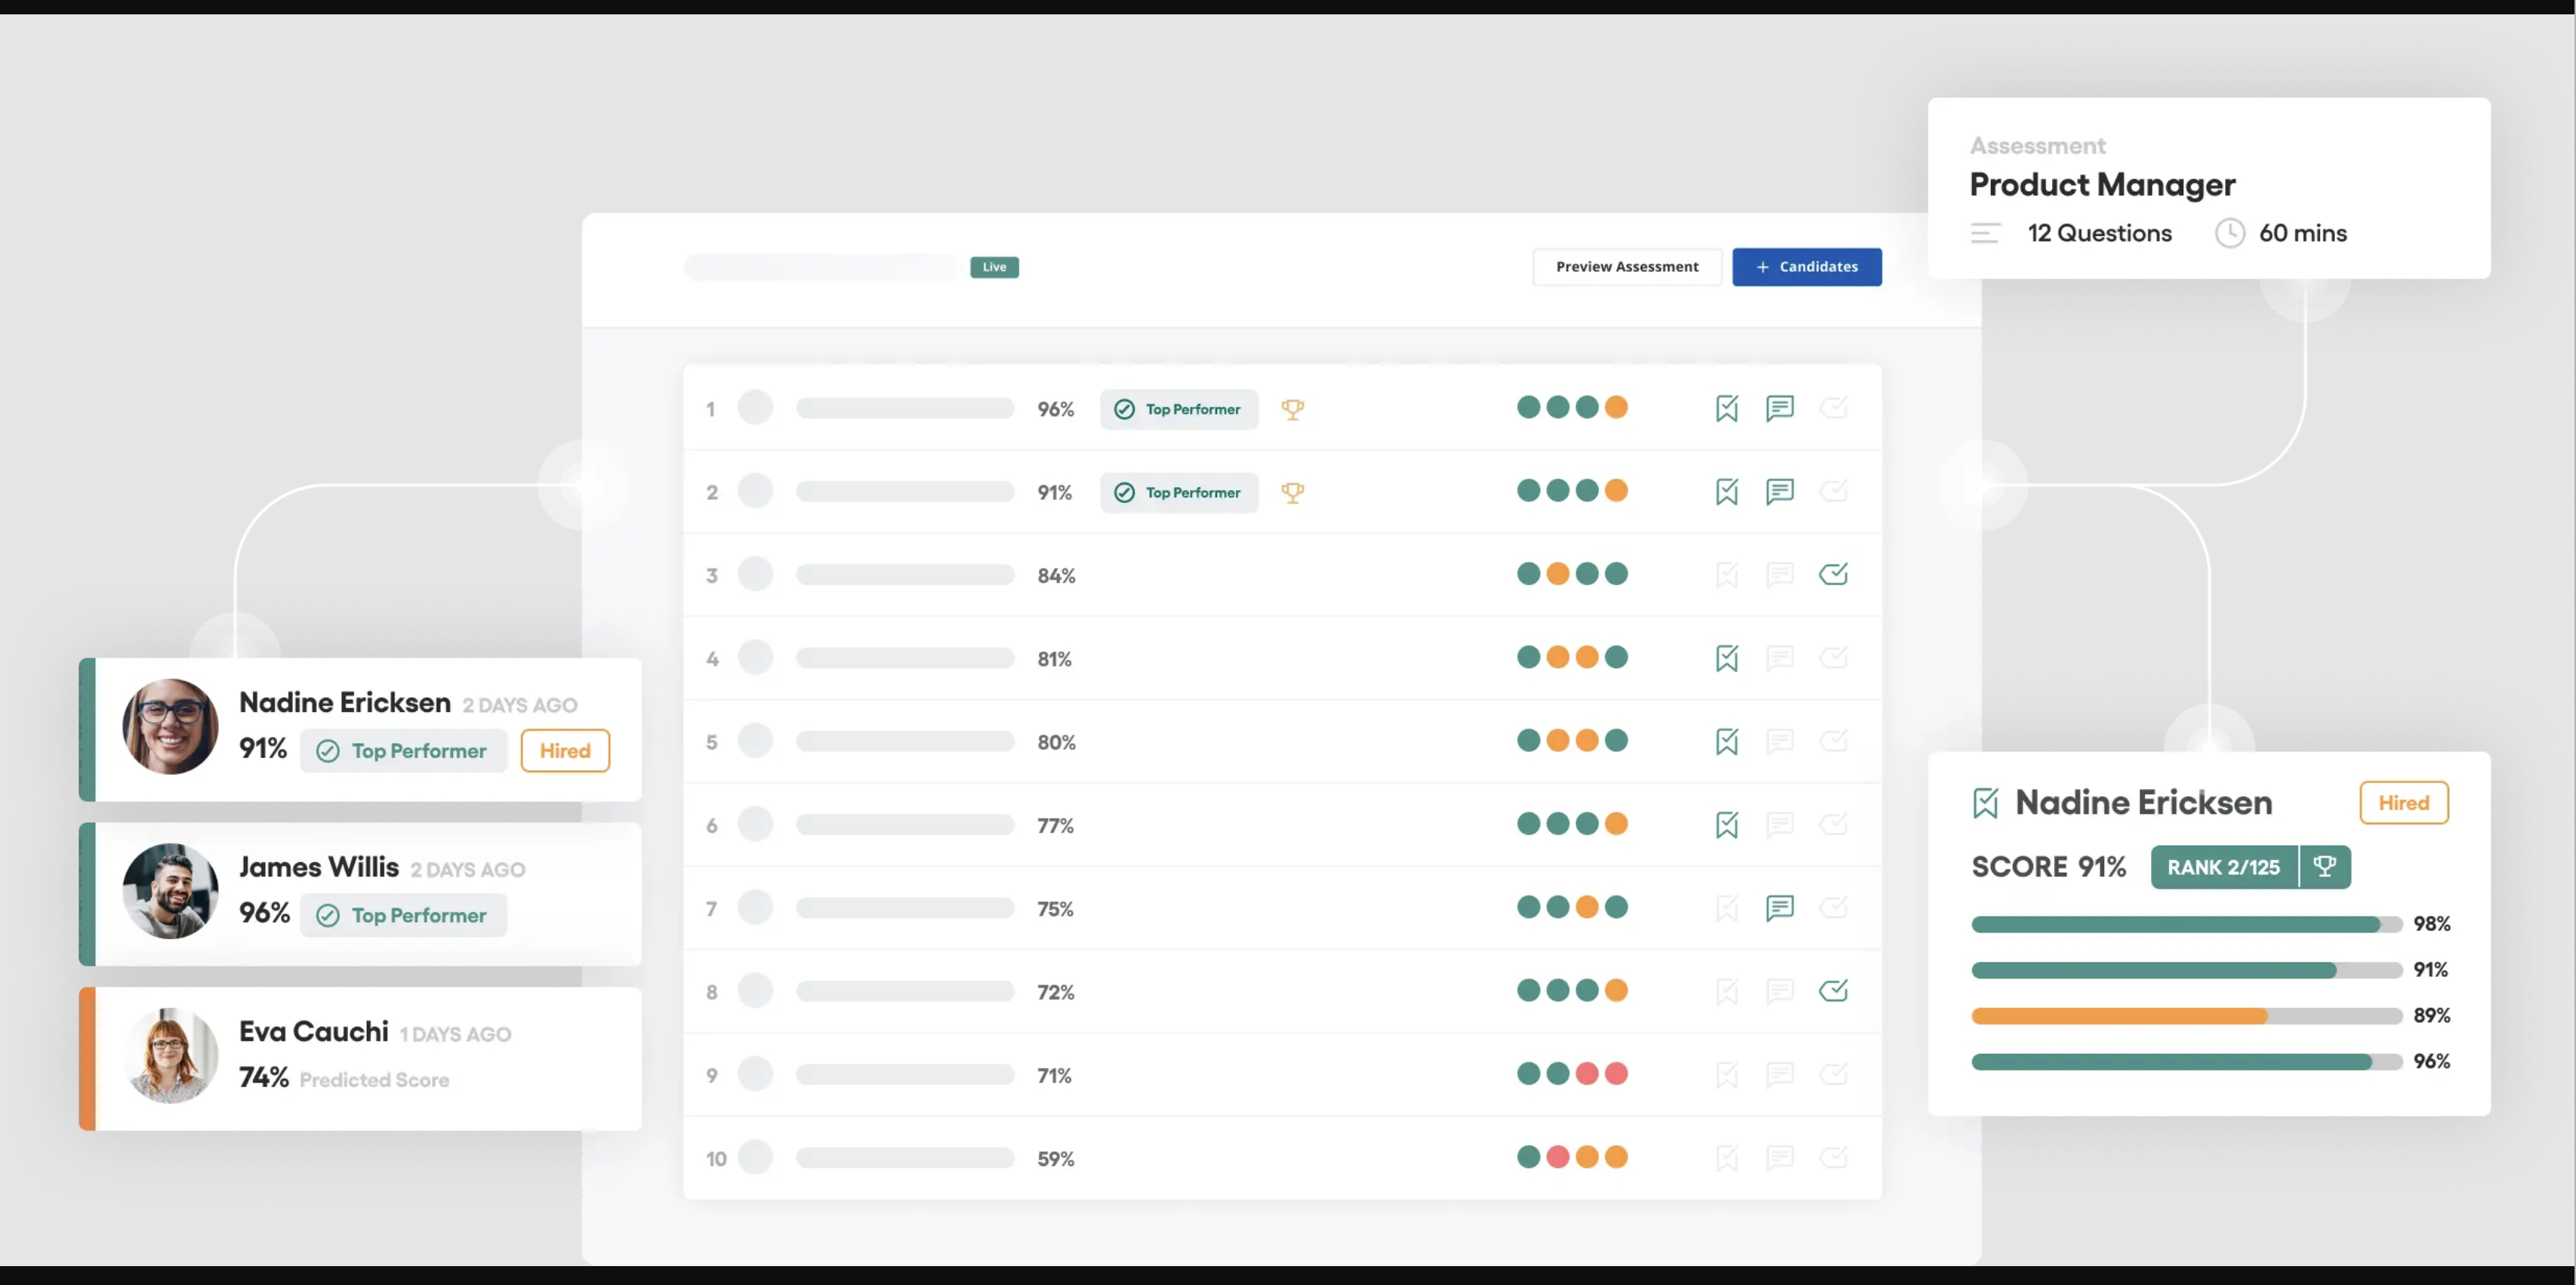2576x1285 pixels.
Task: Click the lines icon beside 12 Questions
Action: click(x=1985, y=233)
